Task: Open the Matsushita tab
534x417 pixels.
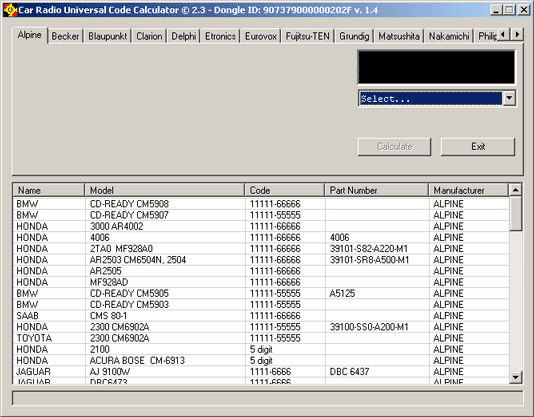Action: tap(399, 36)
